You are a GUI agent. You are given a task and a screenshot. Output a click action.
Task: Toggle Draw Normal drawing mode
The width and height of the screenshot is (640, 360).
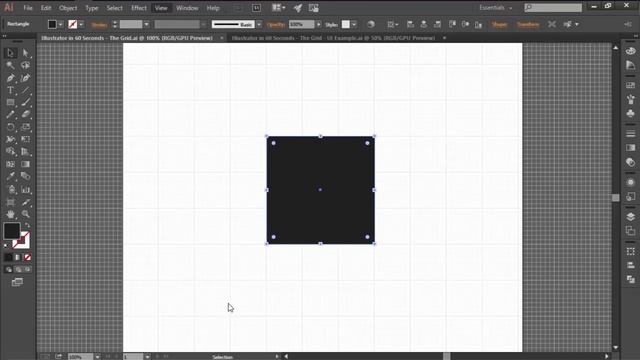pyautogui.click(x=9, y=269)
